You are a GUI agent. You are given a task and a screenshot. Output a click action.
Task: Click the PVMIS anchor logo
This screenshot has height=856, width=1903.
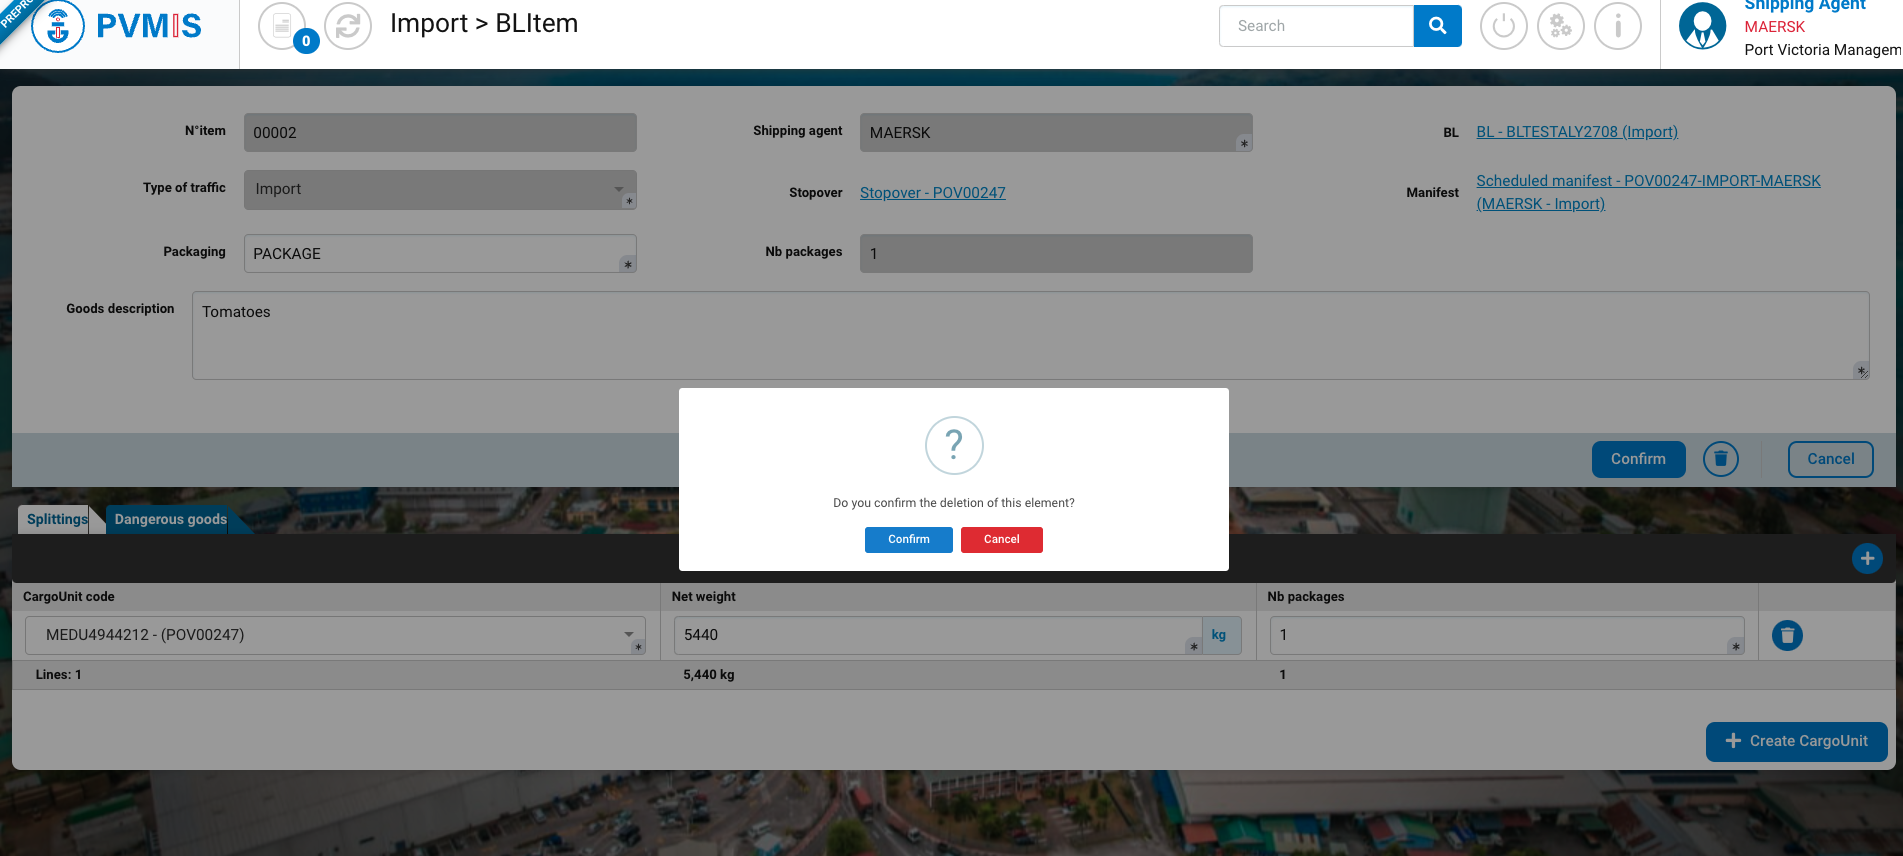(58, 27)
